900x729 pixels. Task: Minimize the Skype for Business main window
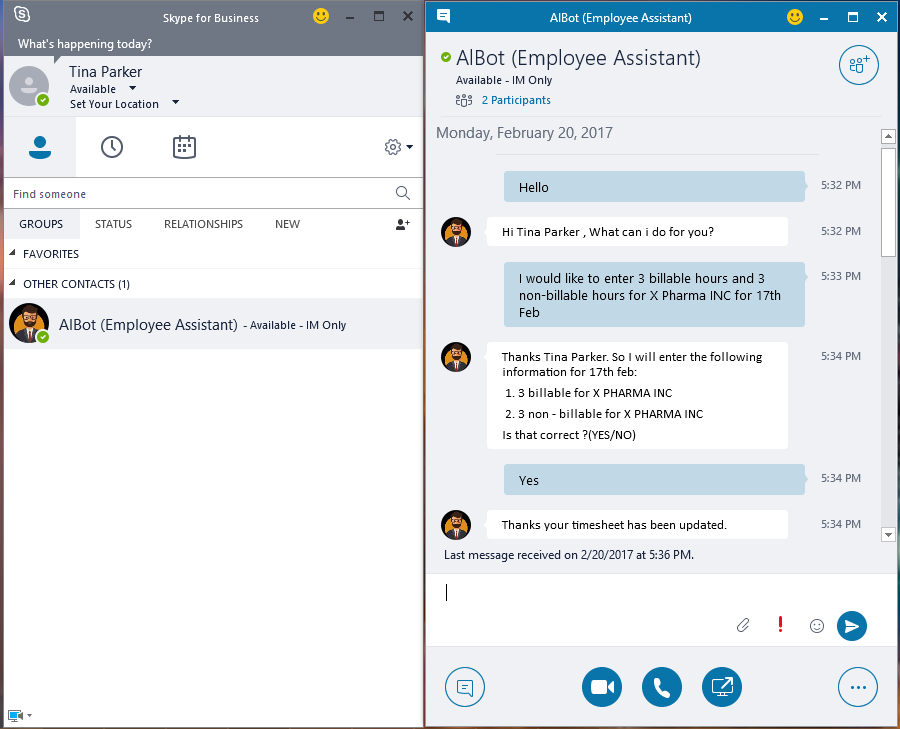click(x=350, y=17)
